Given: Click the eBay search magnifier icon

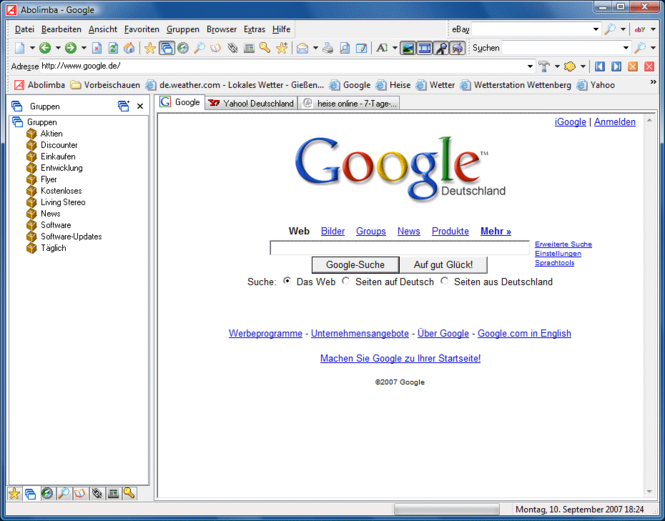Looking at the screenshot, I should coord(610,29).
